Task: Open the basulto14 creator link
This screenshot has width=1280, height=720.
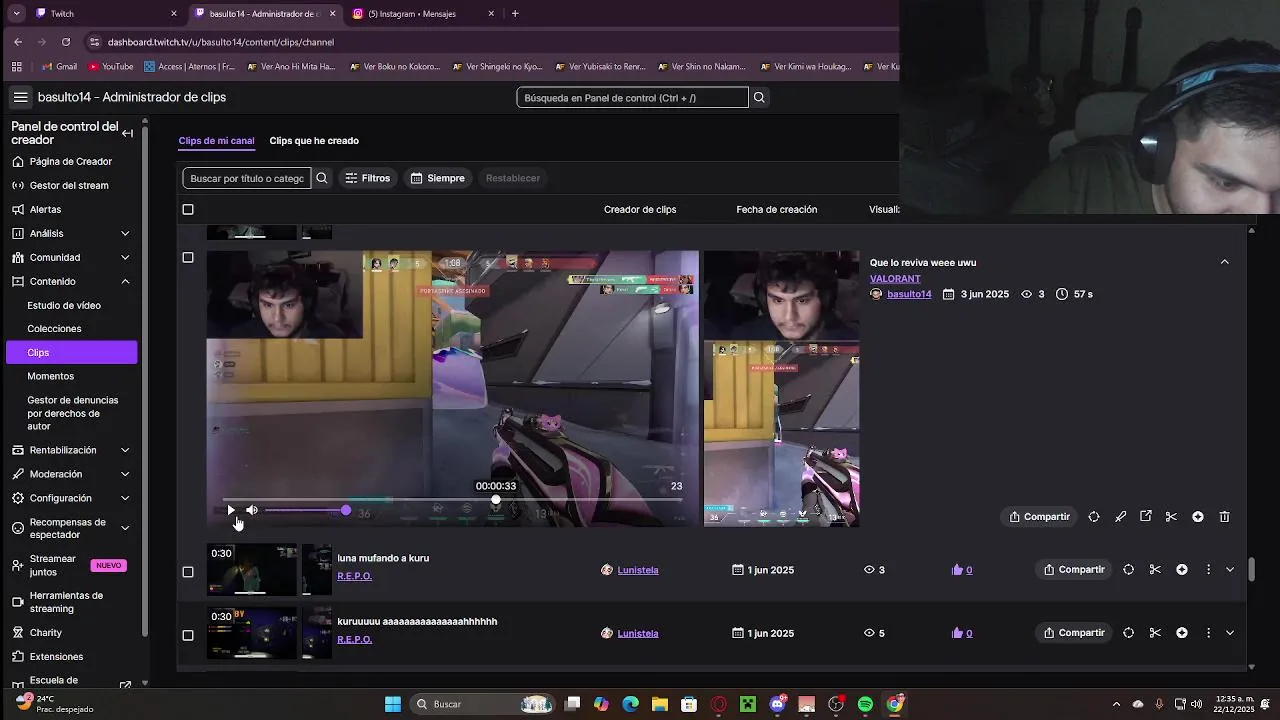Action: pyautogui.click(x=909, y=294)
